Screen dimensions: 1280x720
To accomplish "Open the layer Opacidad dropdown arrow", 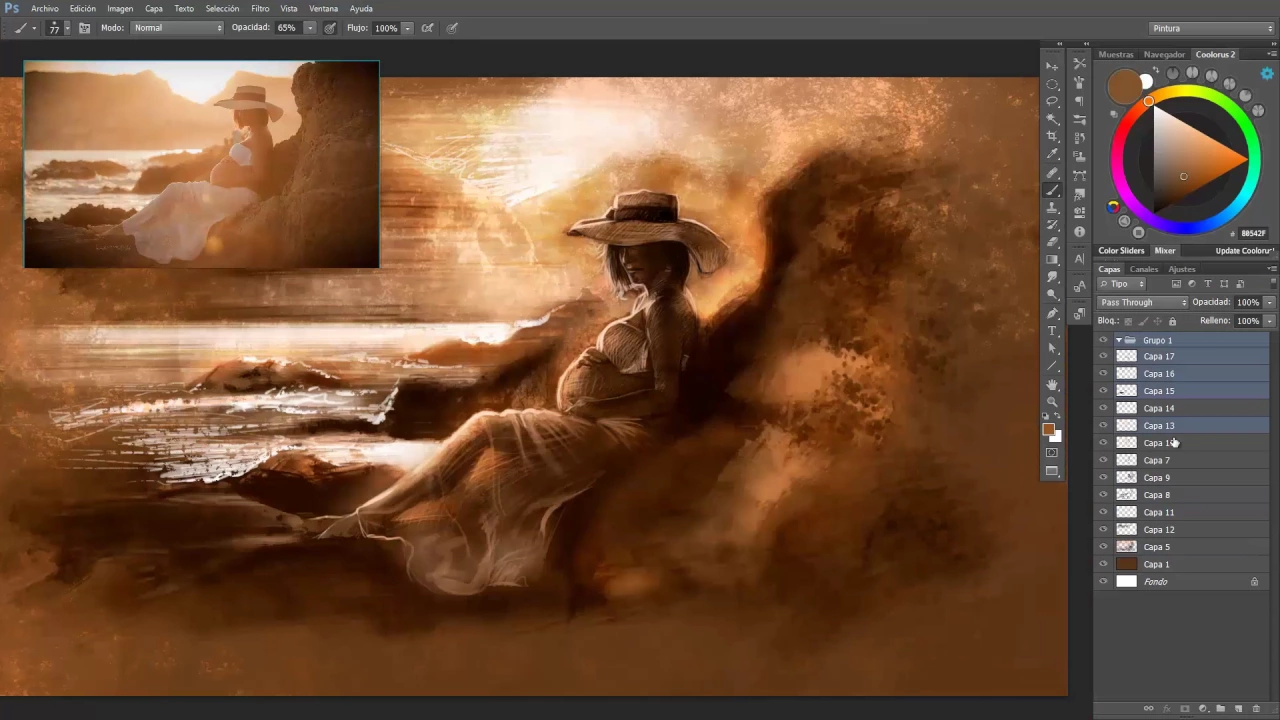I will [x=1270, y=302].
